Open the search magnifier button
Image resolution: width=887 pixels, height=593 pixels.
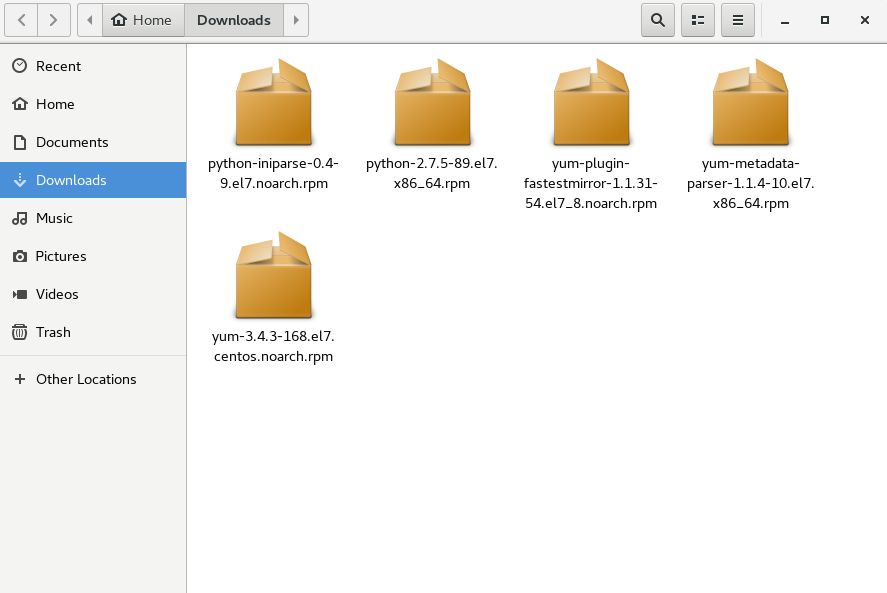[x=657, y=20]
